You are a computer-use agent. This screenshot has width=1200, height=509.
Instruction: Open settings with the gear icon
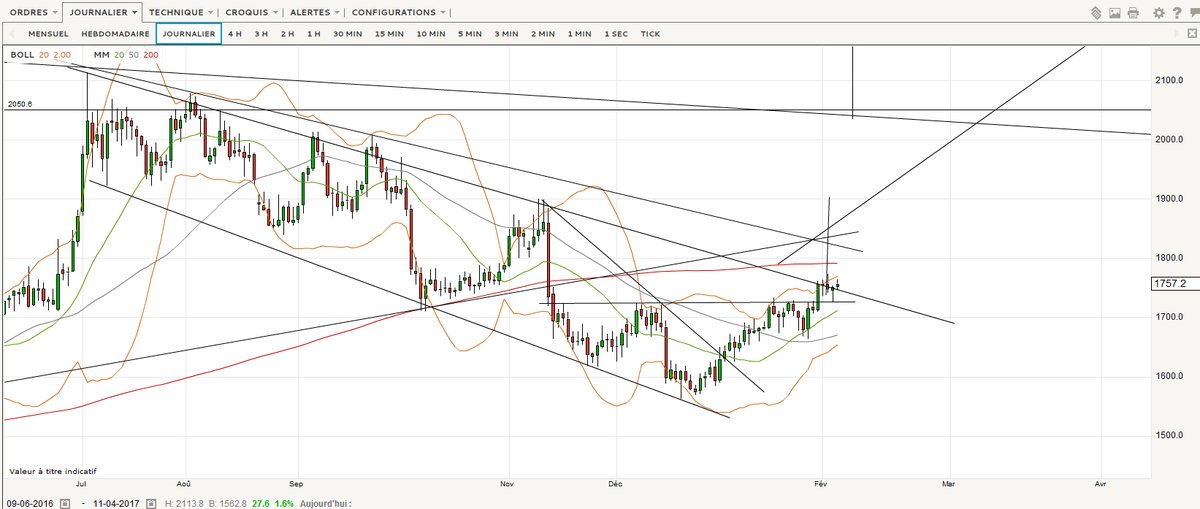click(1158, 13)
